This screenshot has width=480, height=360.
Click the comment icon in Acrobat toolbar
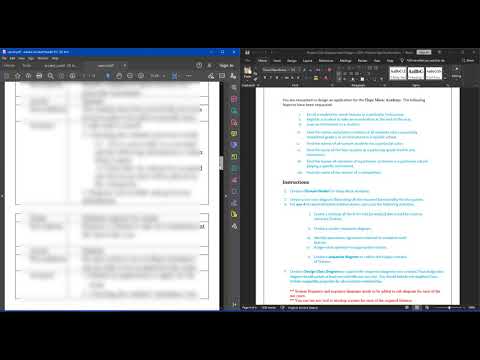pyautogui.click(x=222, y=76)
